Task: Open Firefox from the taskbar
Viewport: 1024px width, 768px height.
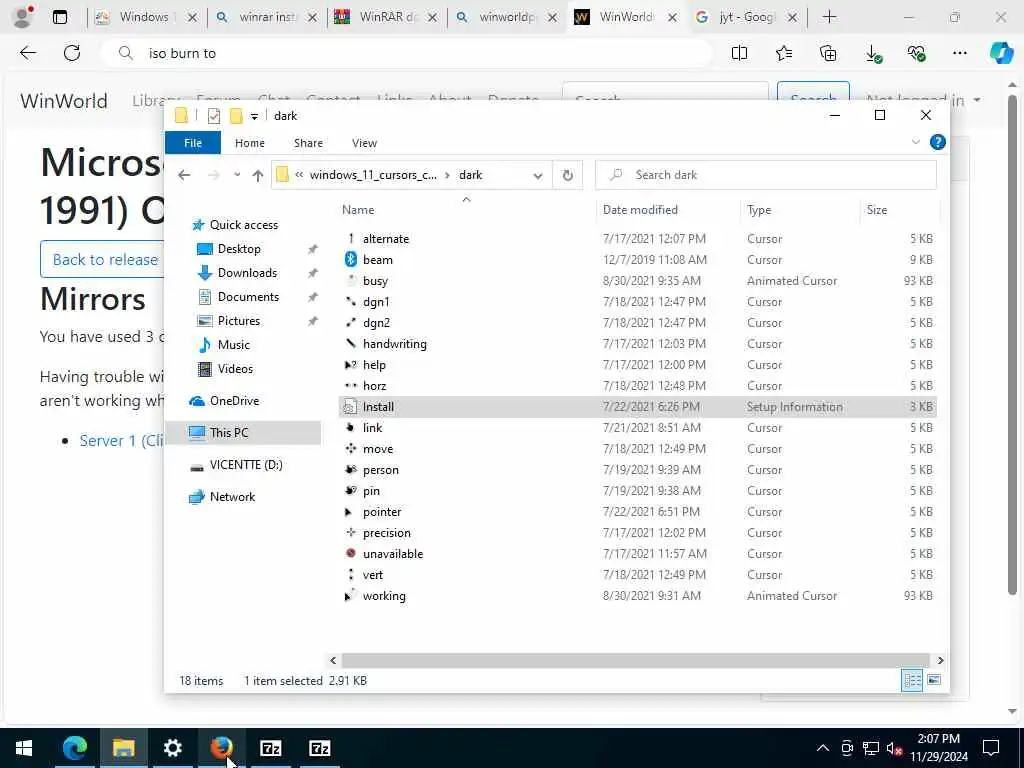Action: [x=221, y=748]
